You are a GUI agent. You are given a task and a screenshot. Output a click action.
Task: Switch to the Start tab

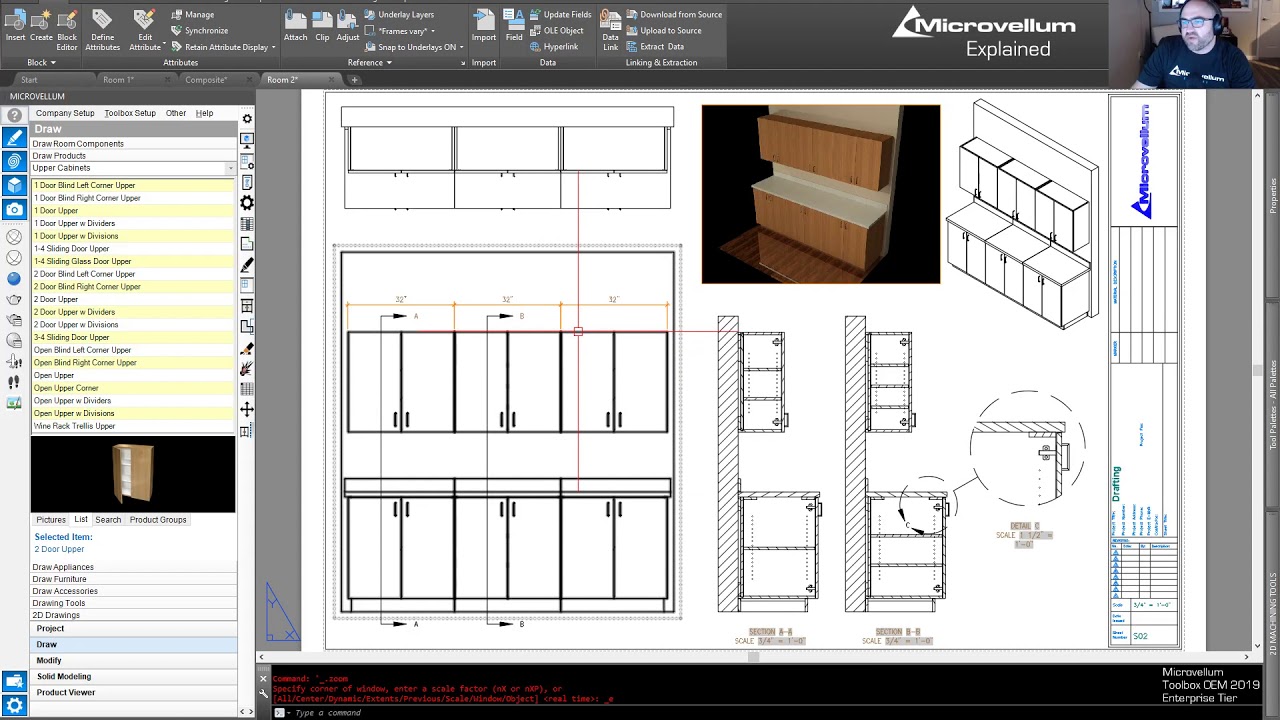pyautogui.click(x=29, y=80)
